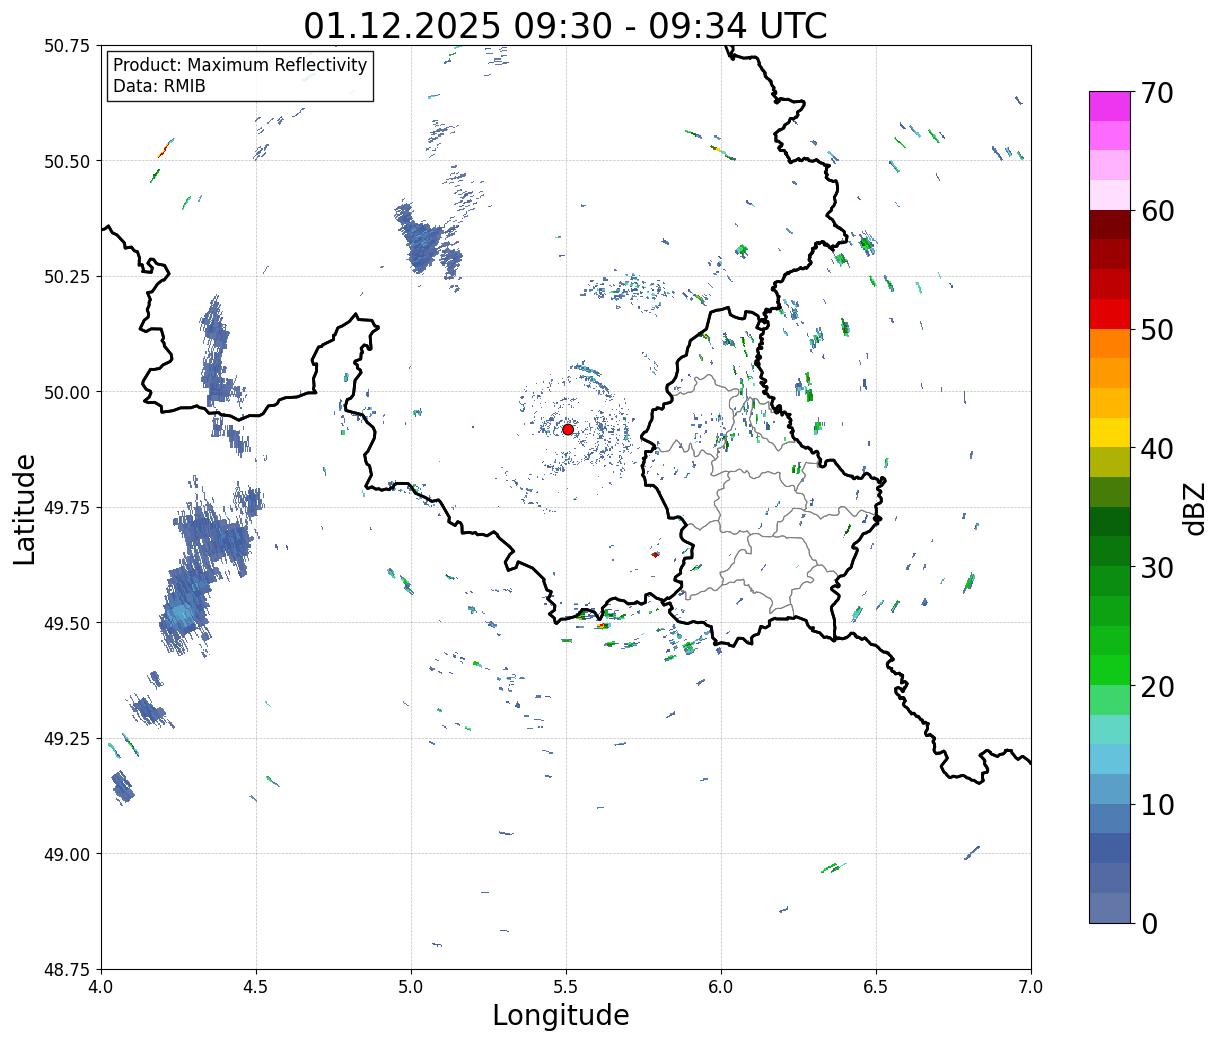1219x1040 pixels.
Task: Click the colorbar tick label 20
Action: pos(1157,686)
